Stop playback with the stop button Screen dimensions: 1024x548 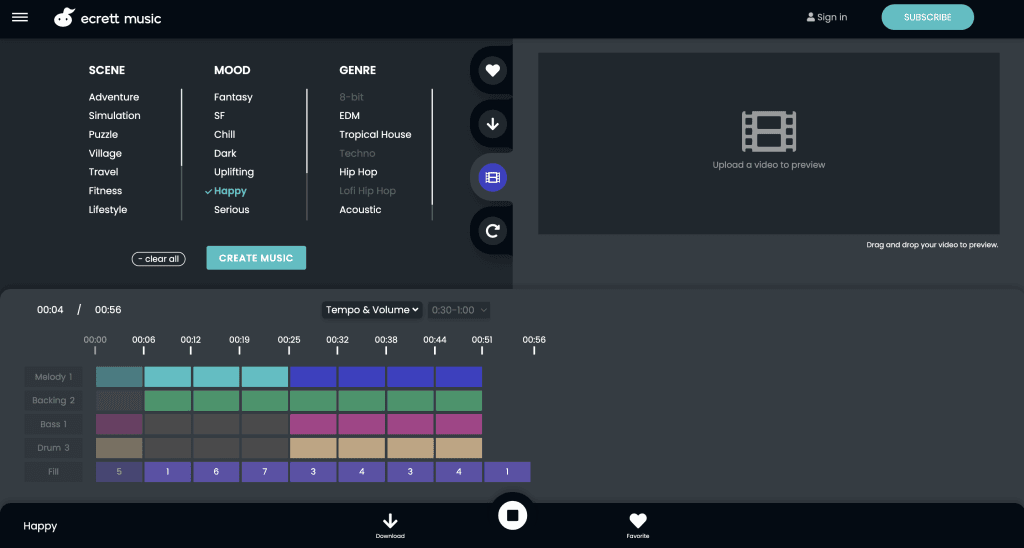point(512,515)
